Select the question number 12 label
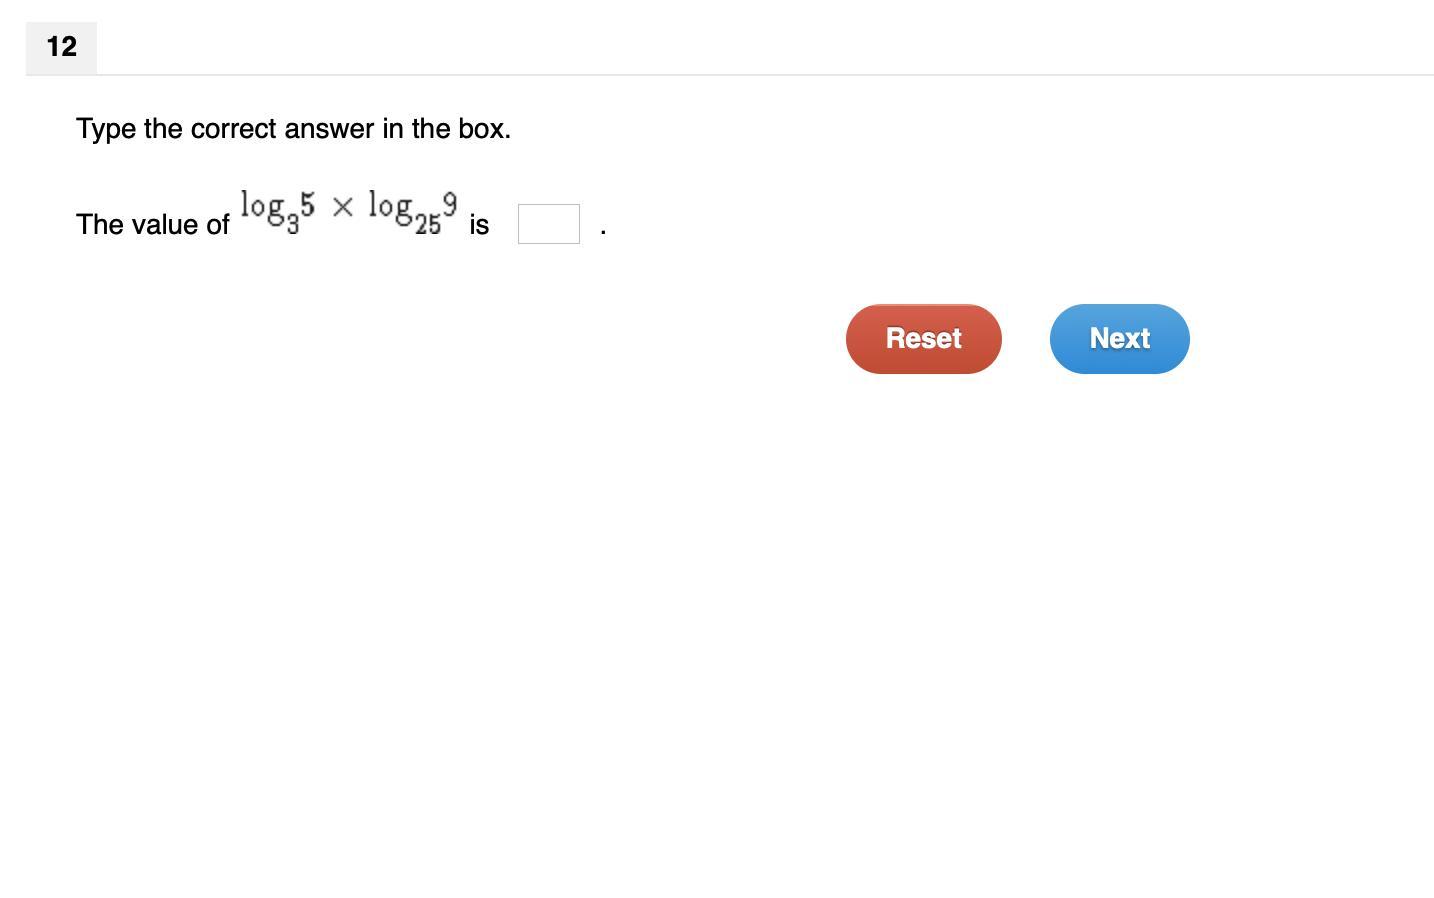The width and height of the screenshot is (1434, 898). coord(61,47)
